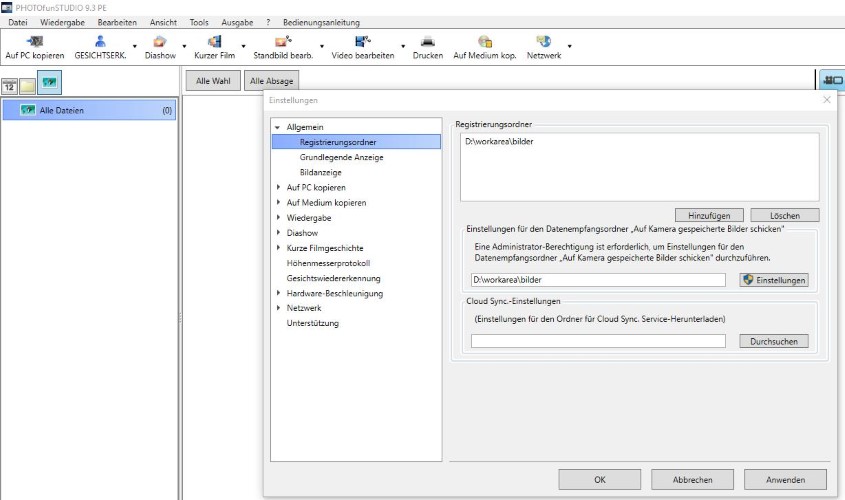The height and width of the screenshot is (500, 845).
Task: Click the camera icon at top right
Action: pyautogui.click(x=832, y=80)
